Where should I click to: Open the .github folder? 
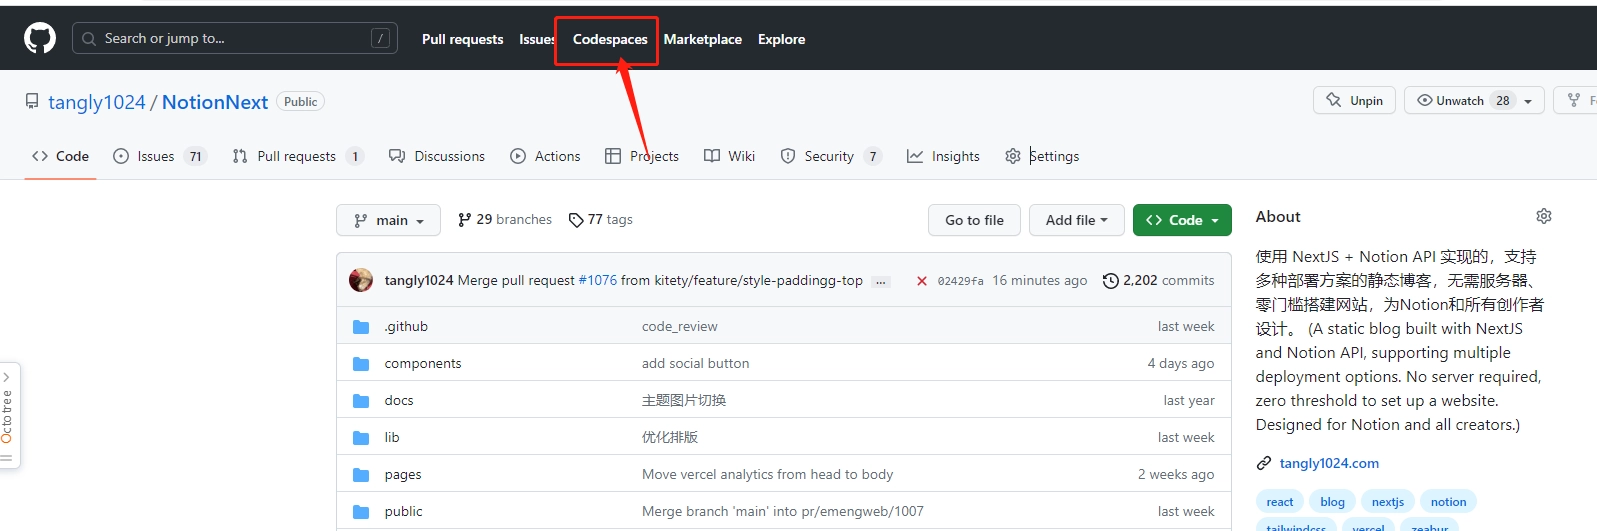coord(406,326)
